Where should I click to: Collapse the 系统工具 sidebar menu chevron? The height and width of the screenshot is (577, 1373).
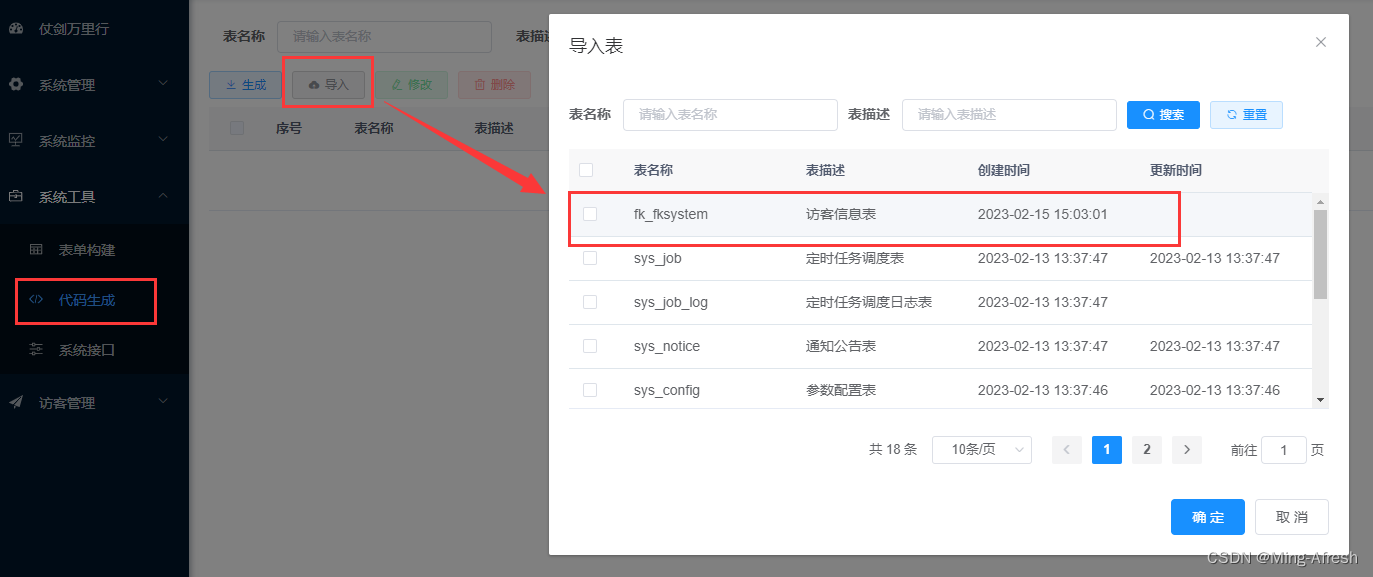click(164, 197)
